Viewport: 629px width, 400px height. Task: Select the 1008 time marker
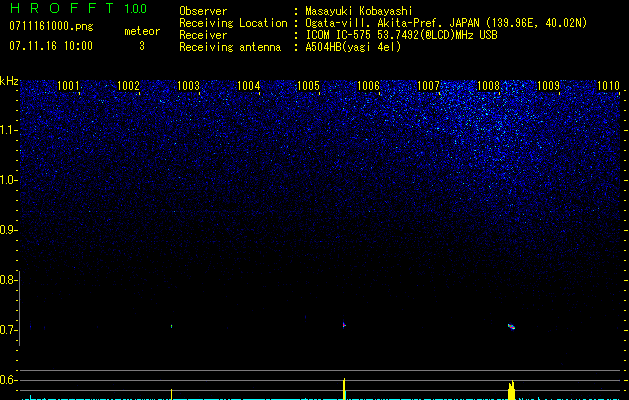488,87
